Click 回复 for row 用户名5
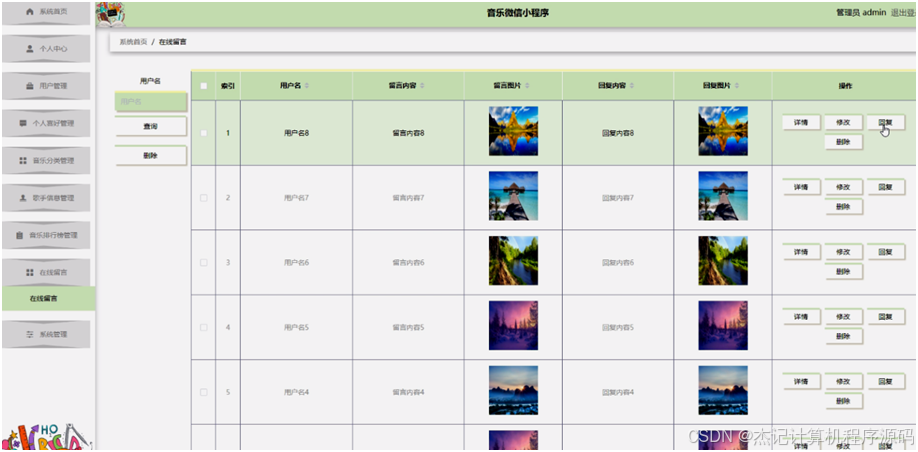Viewport: 918px width, 452px height. click(x=885, y=317)
